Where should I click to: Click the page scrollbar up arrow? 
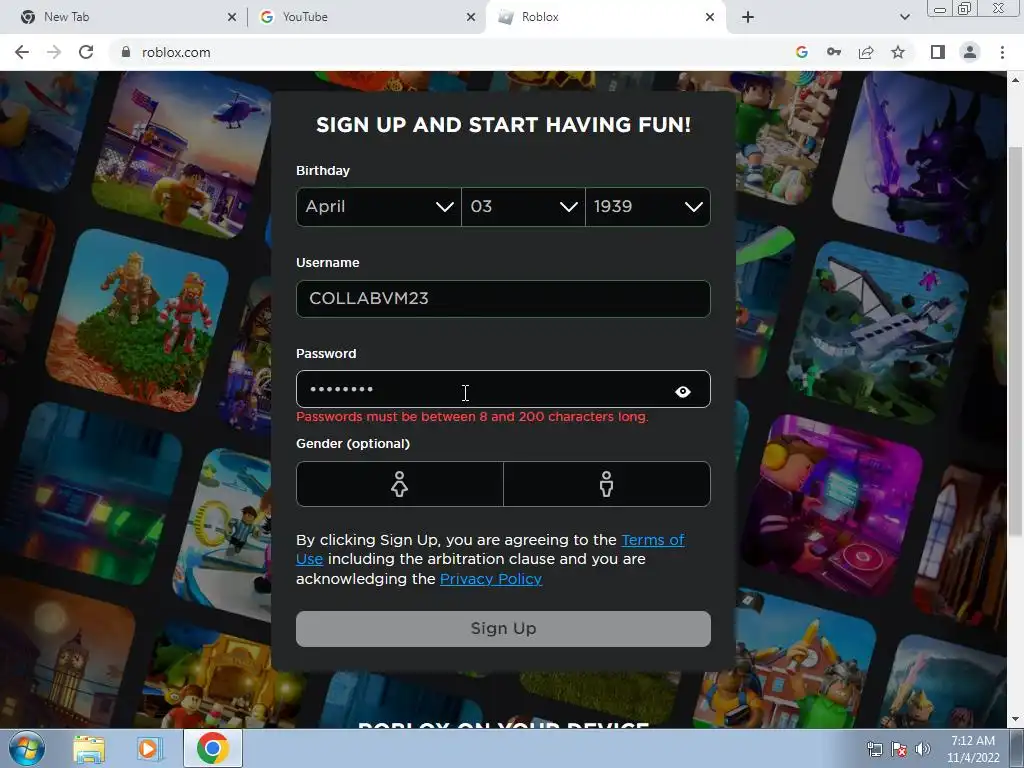tap(1015, 80)
